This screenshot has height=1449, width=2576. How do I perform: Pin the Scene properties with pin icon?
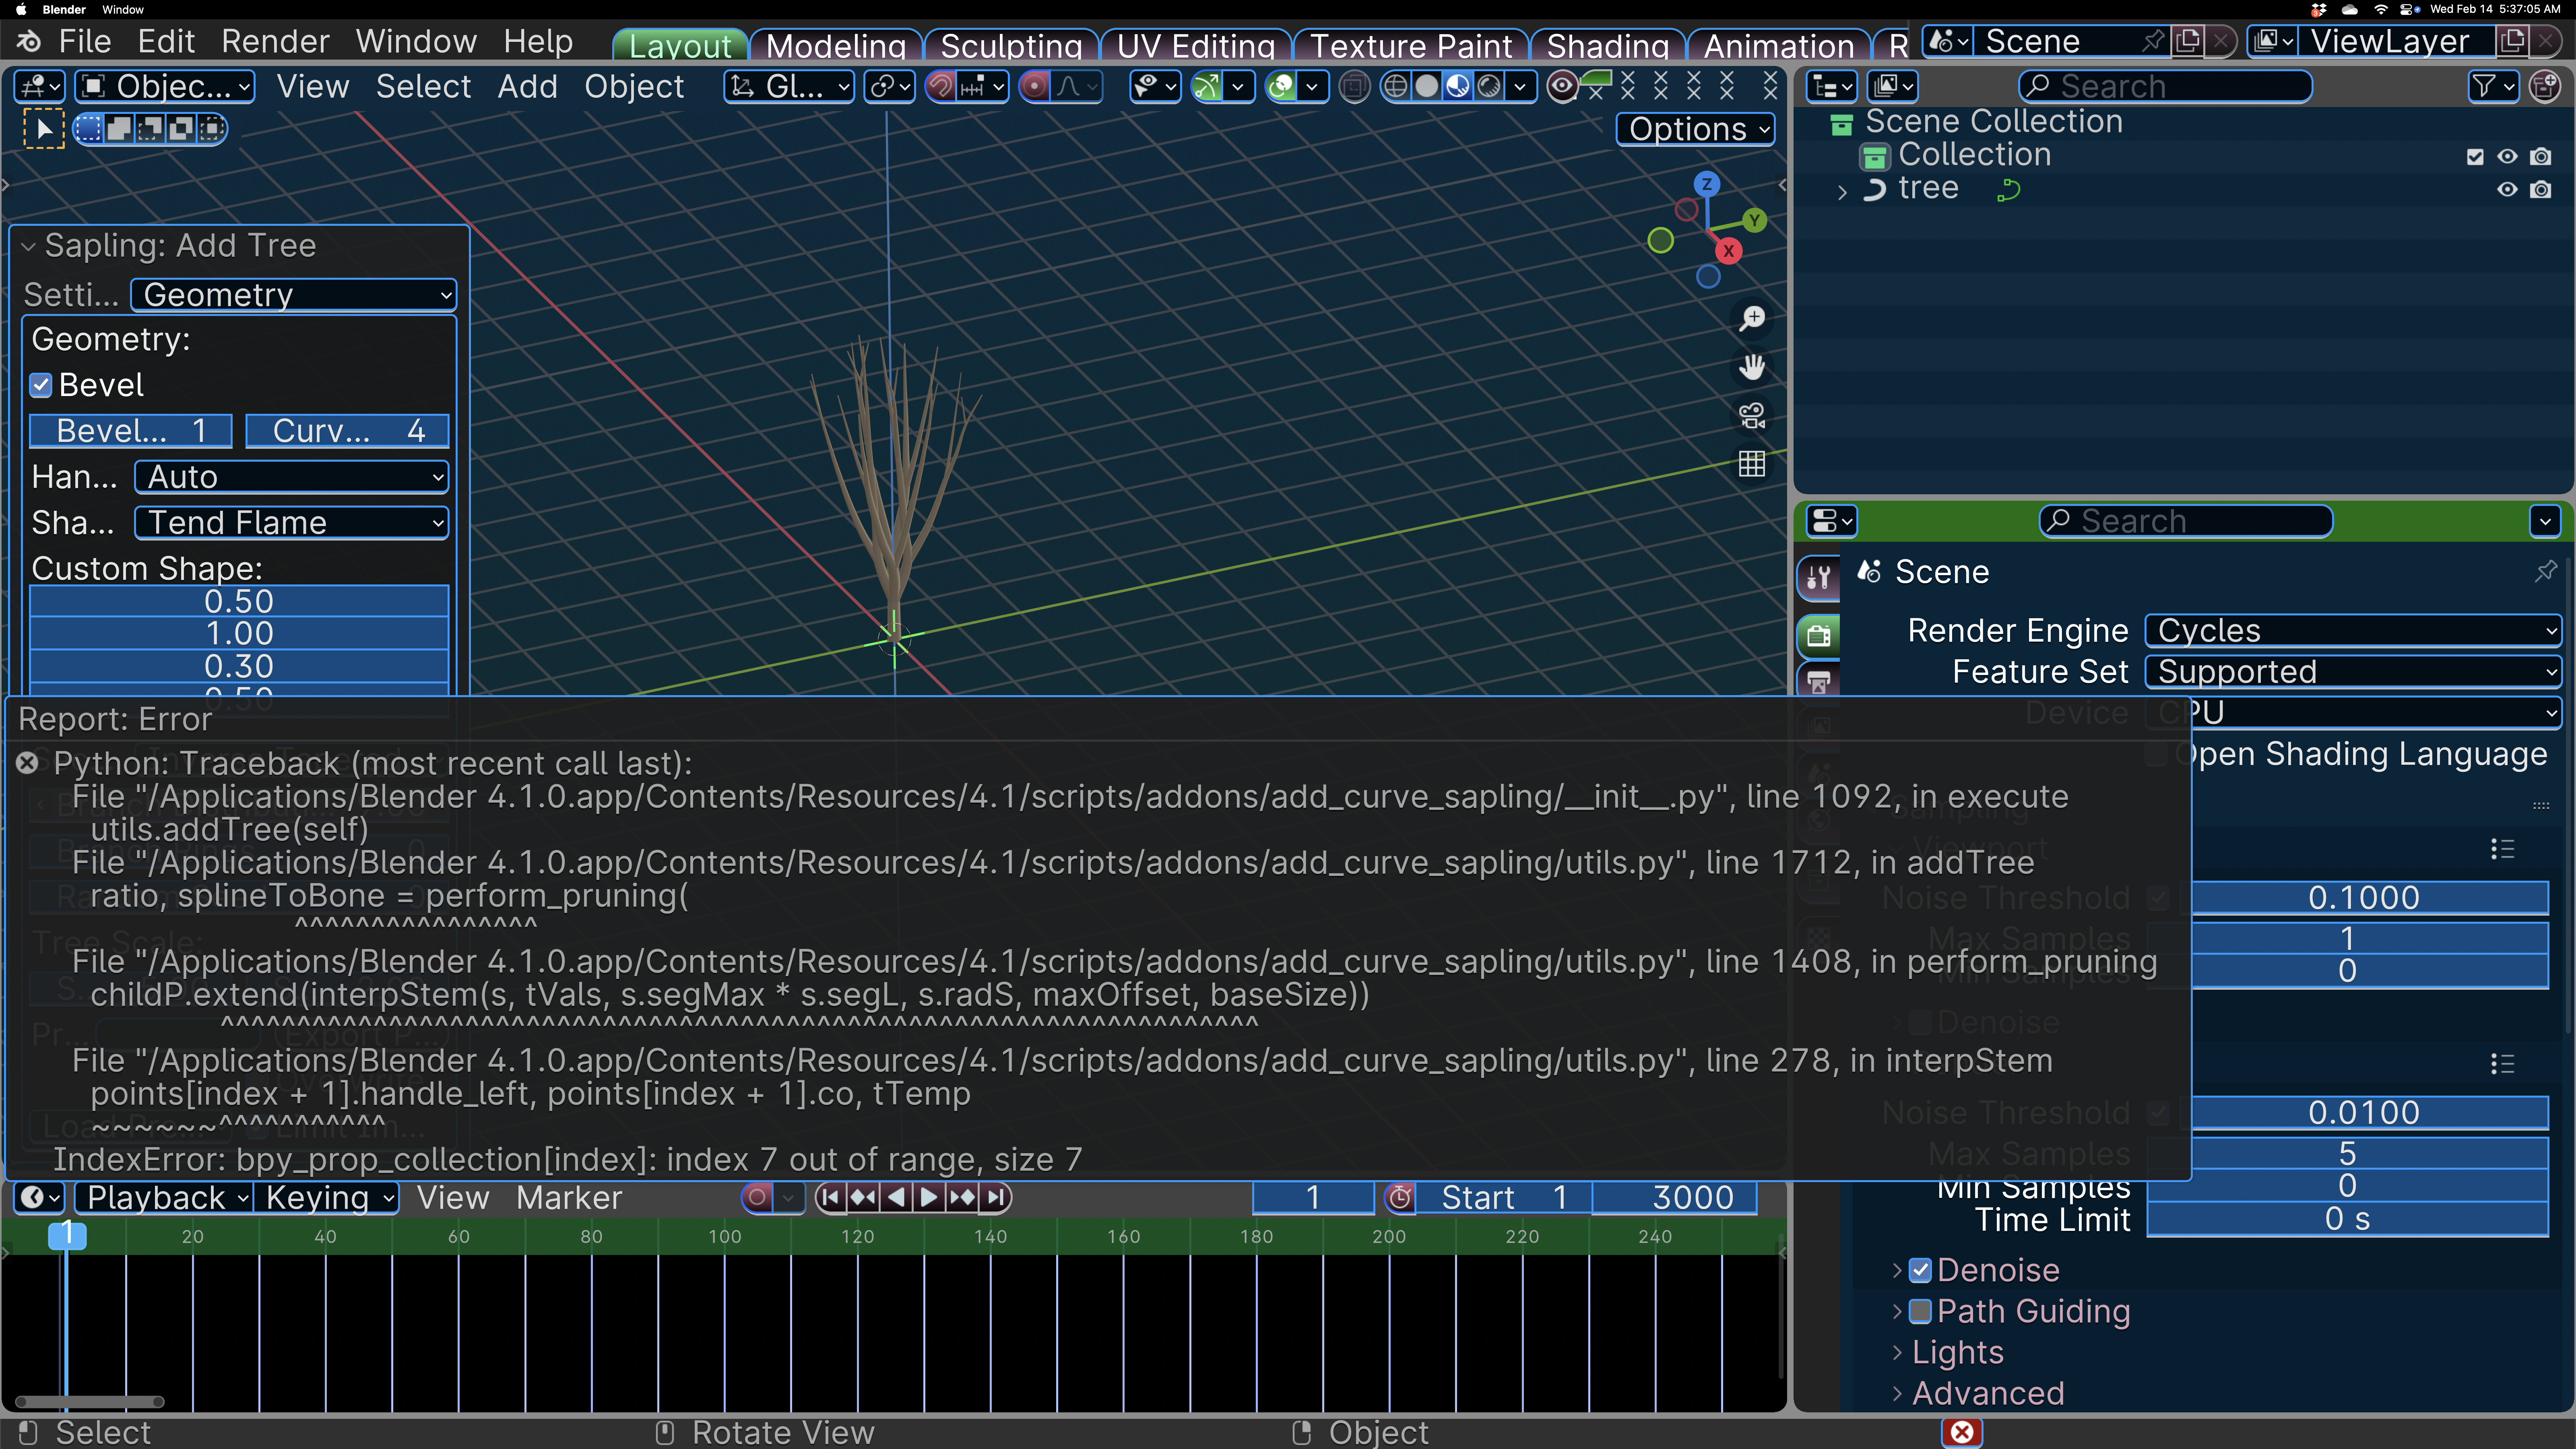[x=2545, y=572]
